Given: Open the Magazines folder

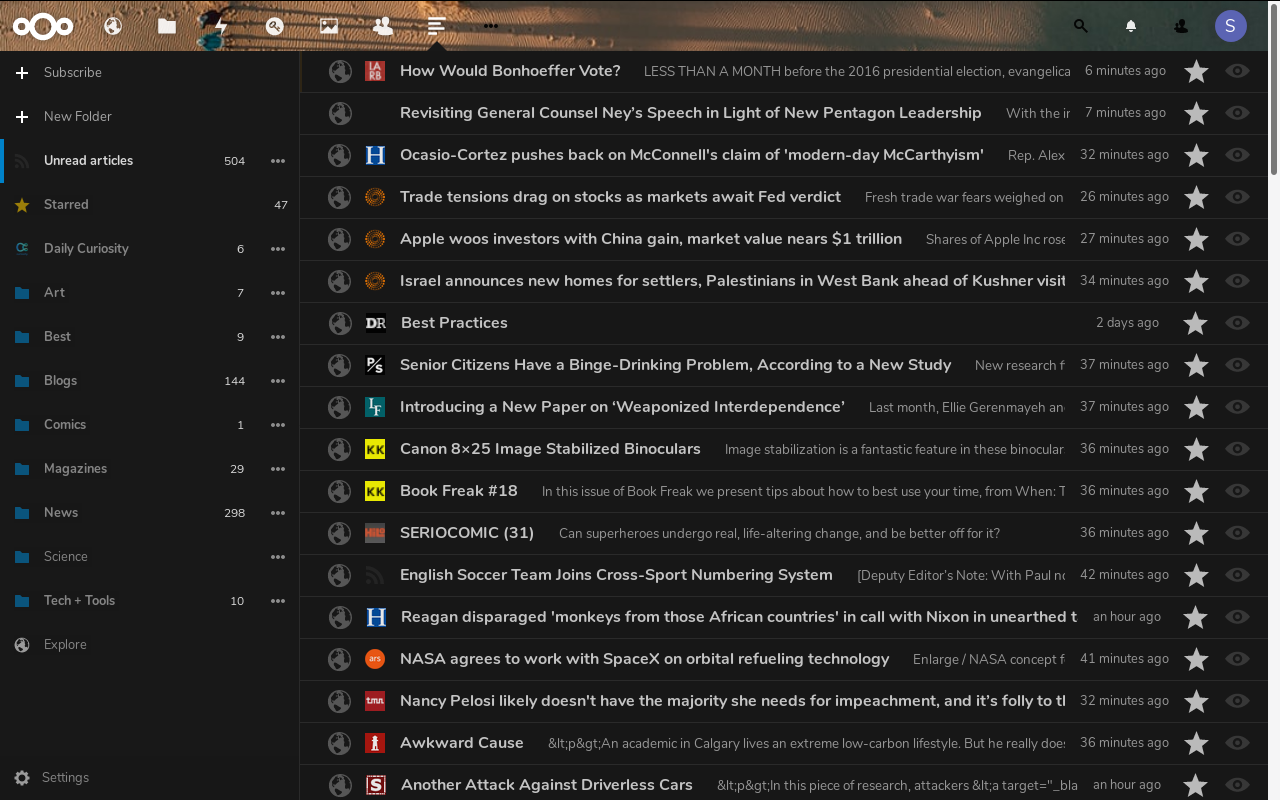Looking at the screenshot, I should pyautogui.click(x=75, y=469).
